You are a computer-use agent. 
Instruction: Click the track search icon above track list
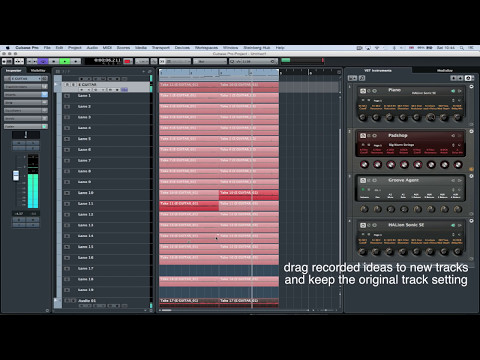(150, 71)
